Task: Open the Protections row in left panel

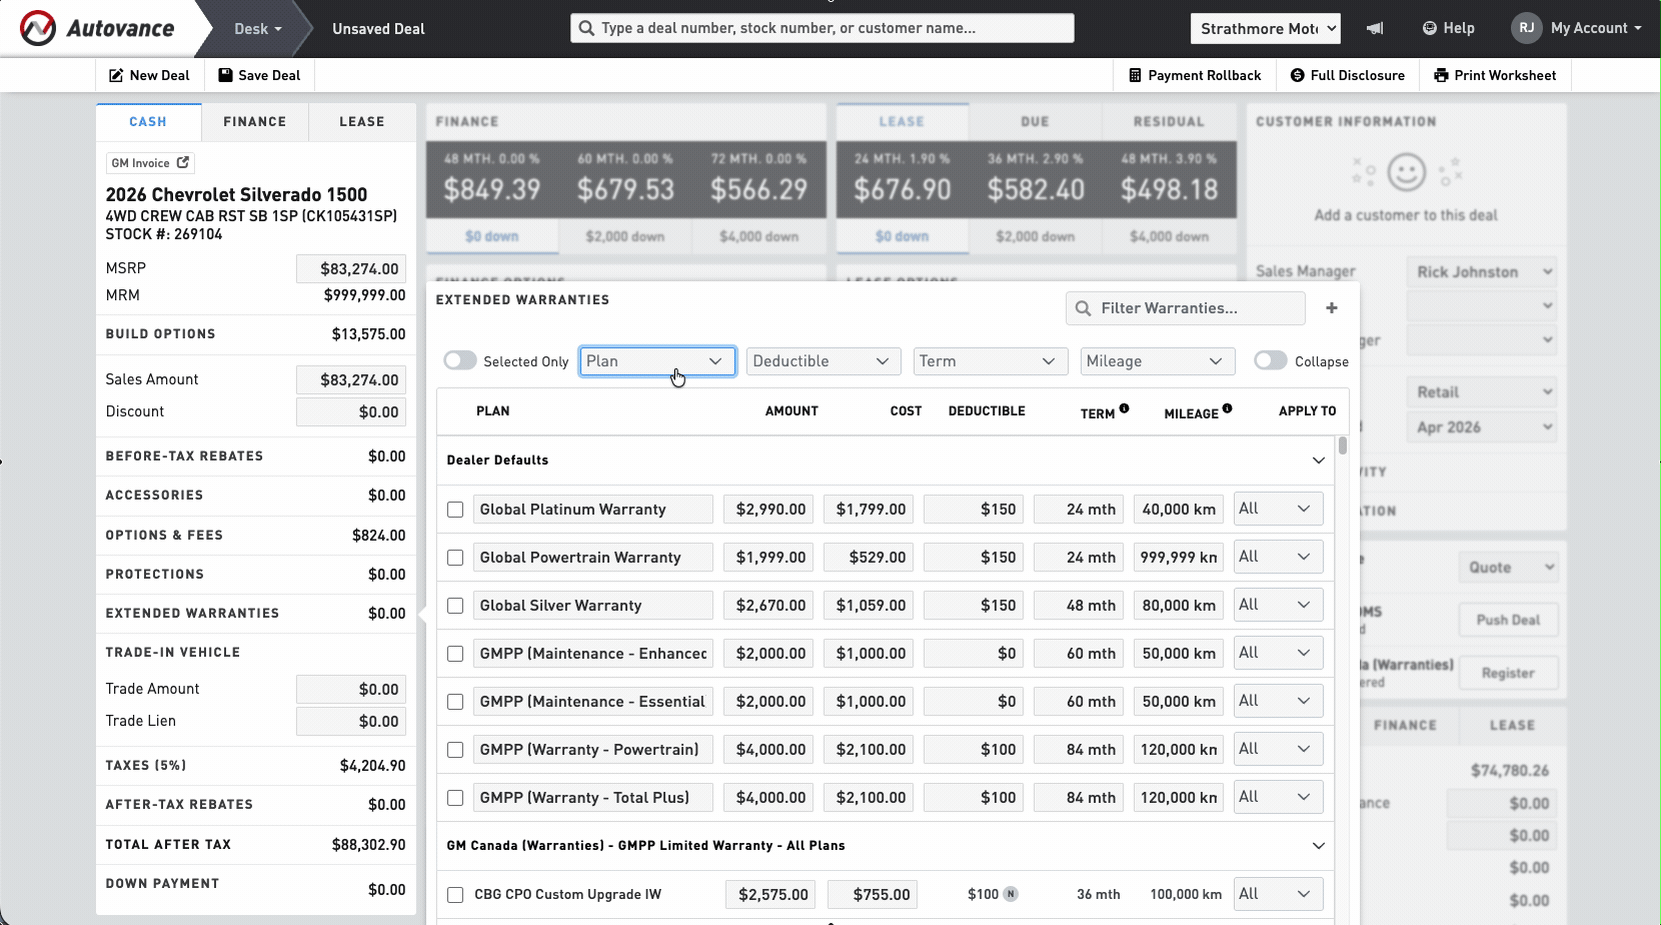Action: pyautogui.click(x=256, y=574)
